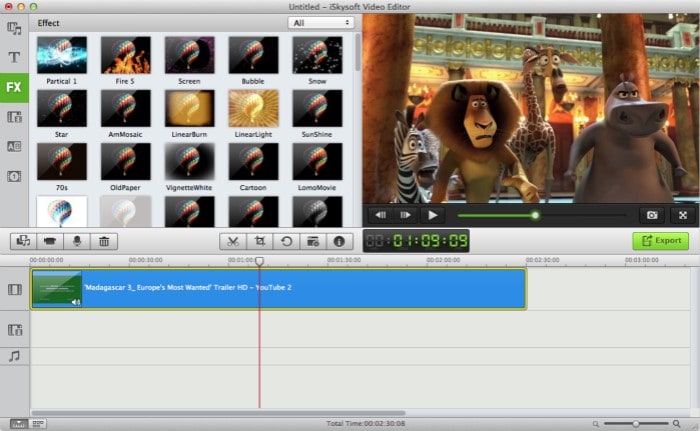The image size is (700, 431).
Task: Select the Partical 1 effect thumbnail
Action: pyautogui.click(x=62, y=55)
